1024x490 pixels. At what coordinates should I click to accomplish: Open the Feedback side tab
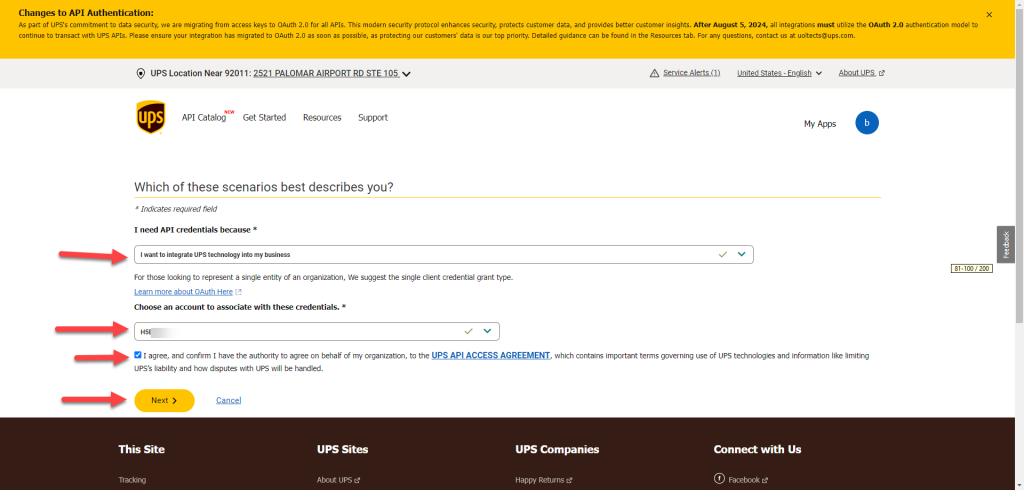[1006, 245]
